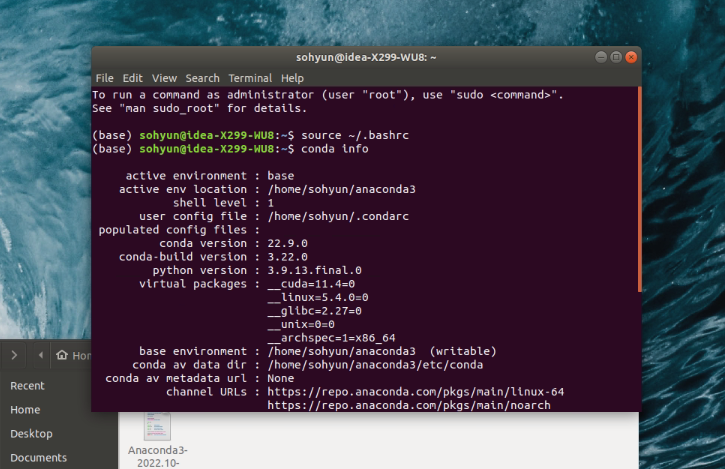The height and width of the screenshot is (469, 725).
Task: Open the Help menu in terminal
Action: tap(292, 78)
